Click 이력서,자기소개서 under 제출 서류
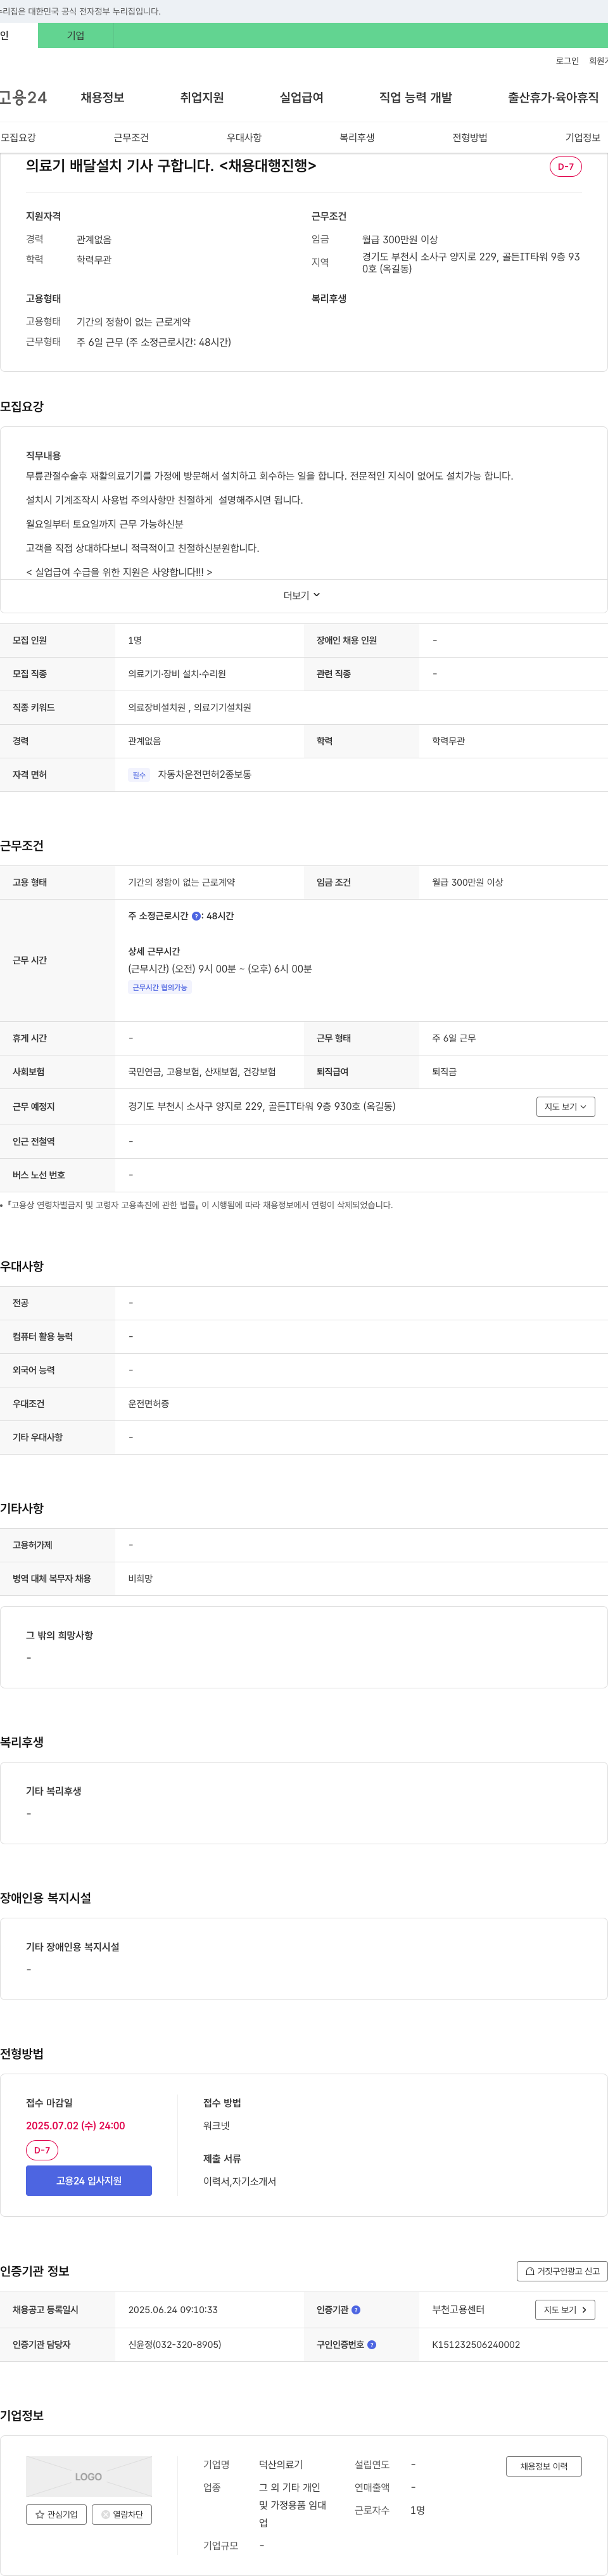The image size is (608, 2576). [240, 2181]
